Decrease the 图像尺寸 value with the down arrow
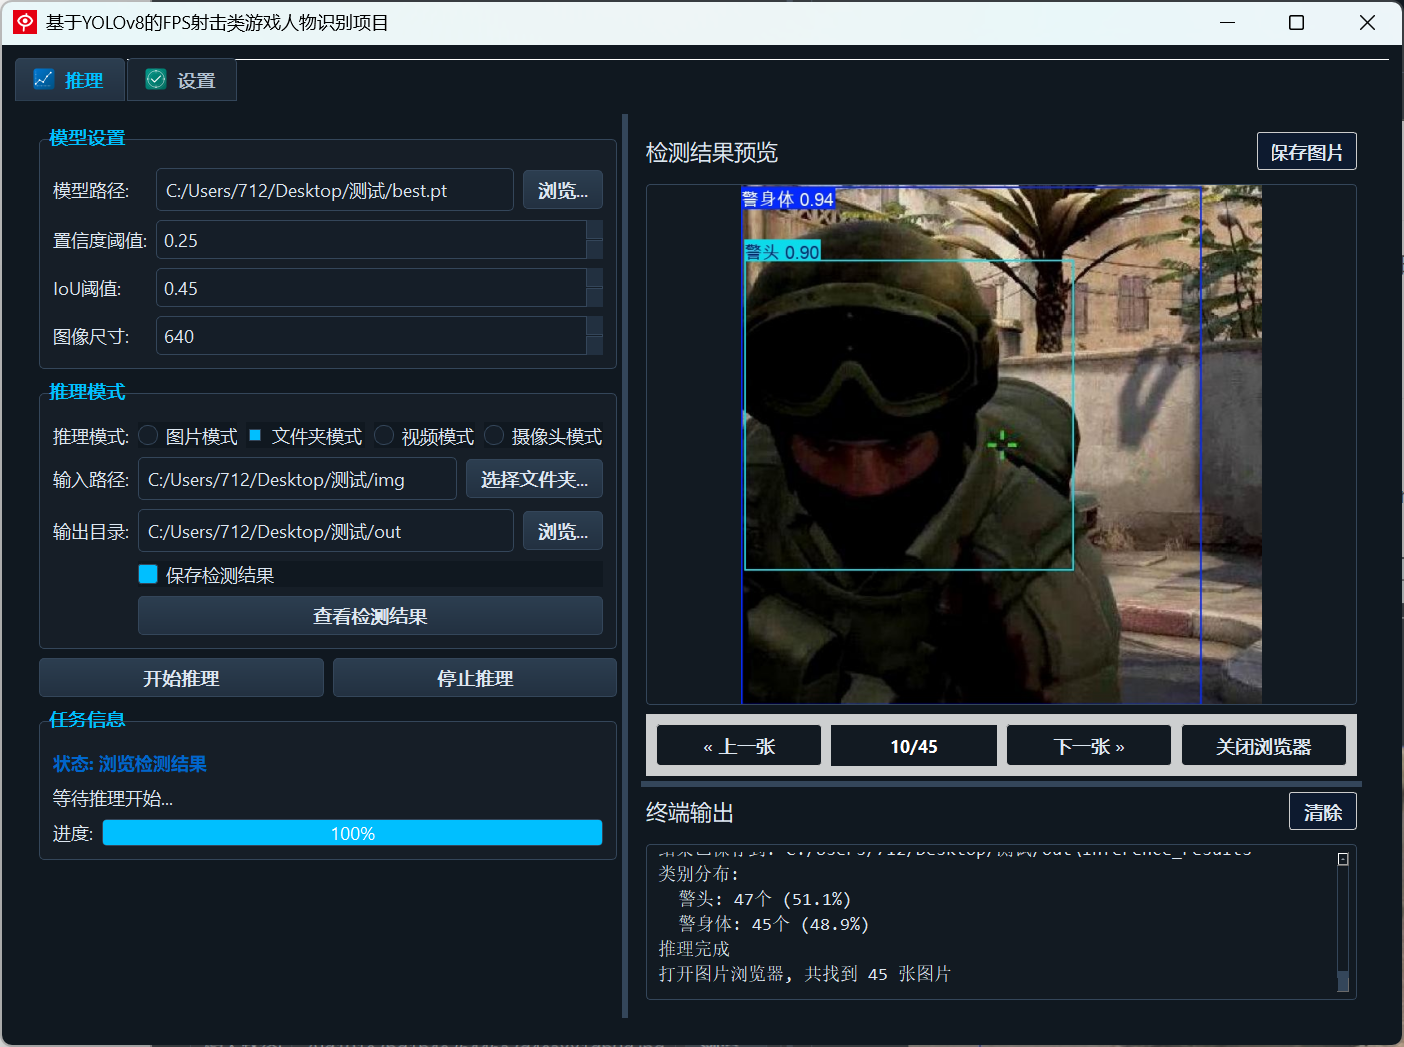Viewport: 1404px width, 1047px height. (594, 346)
